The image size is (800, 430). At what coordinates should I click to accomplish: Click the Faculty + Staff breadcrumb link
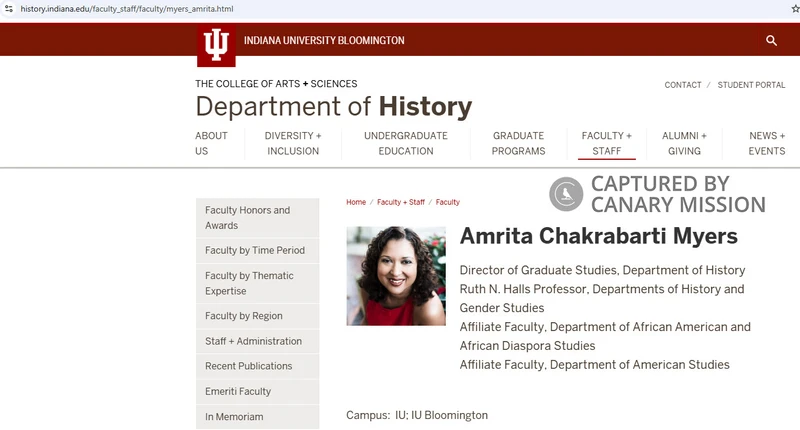click(x=401, y=202)
